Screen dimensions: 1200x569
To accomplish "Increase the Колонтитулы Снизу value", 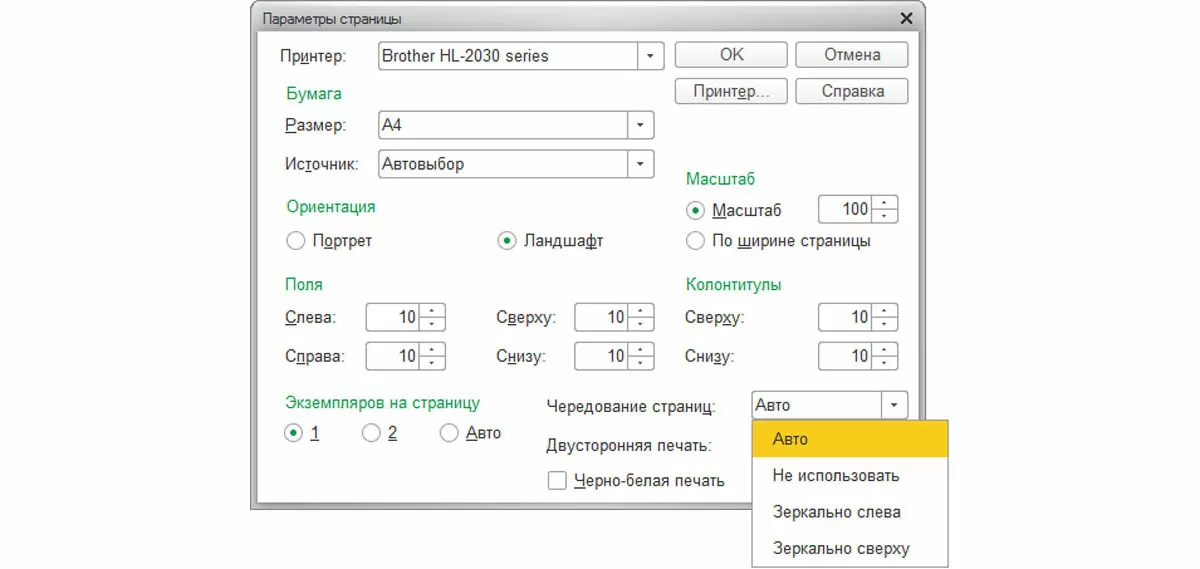I will tap(885, 349).
